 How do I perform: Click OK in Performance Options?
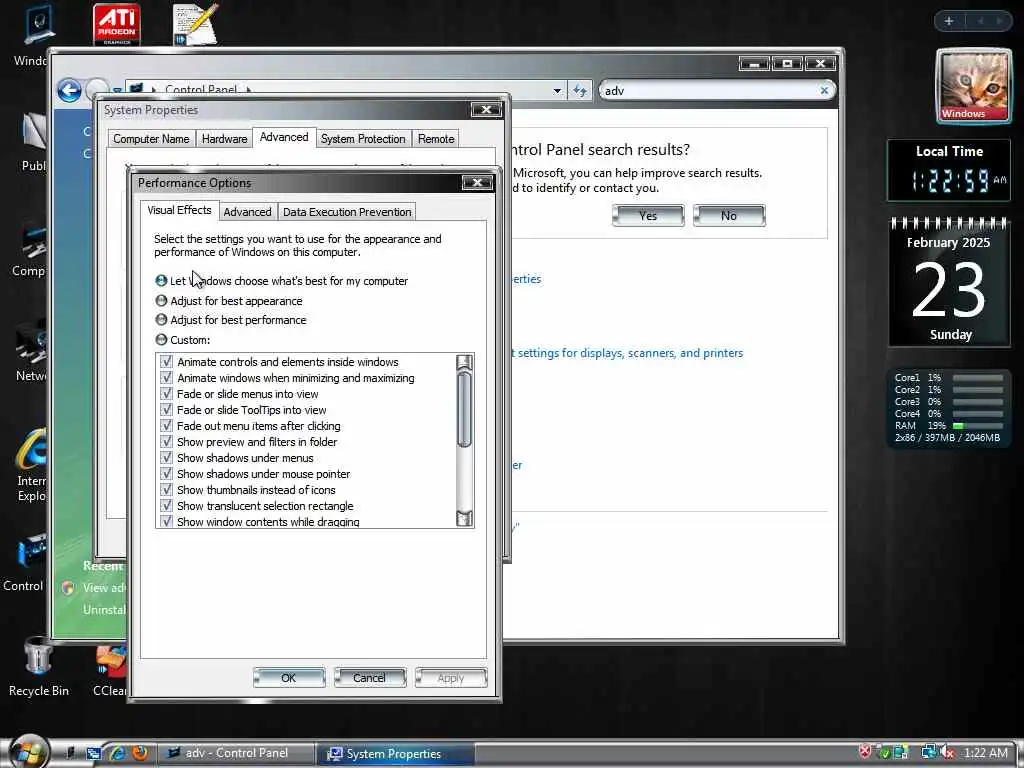pyautogui.click(x=289, y=678)
